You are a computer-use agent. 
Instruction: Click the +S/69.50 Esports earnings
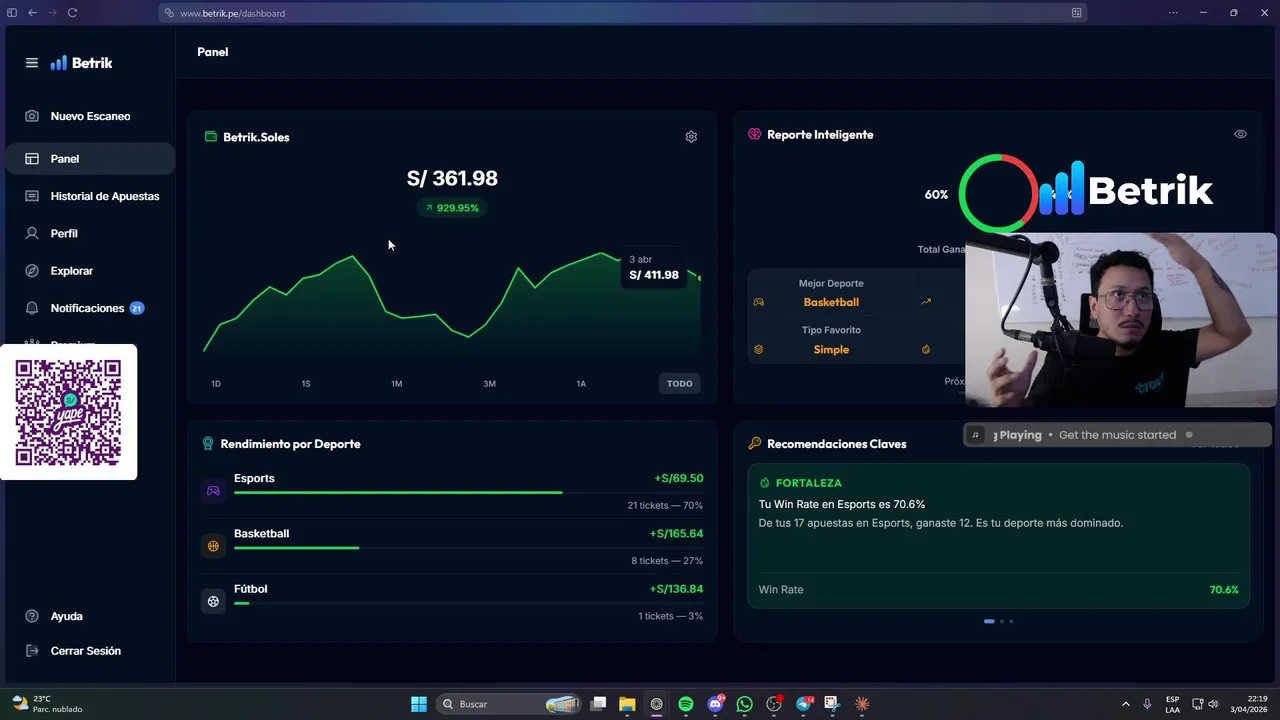(x=679, y=479)
